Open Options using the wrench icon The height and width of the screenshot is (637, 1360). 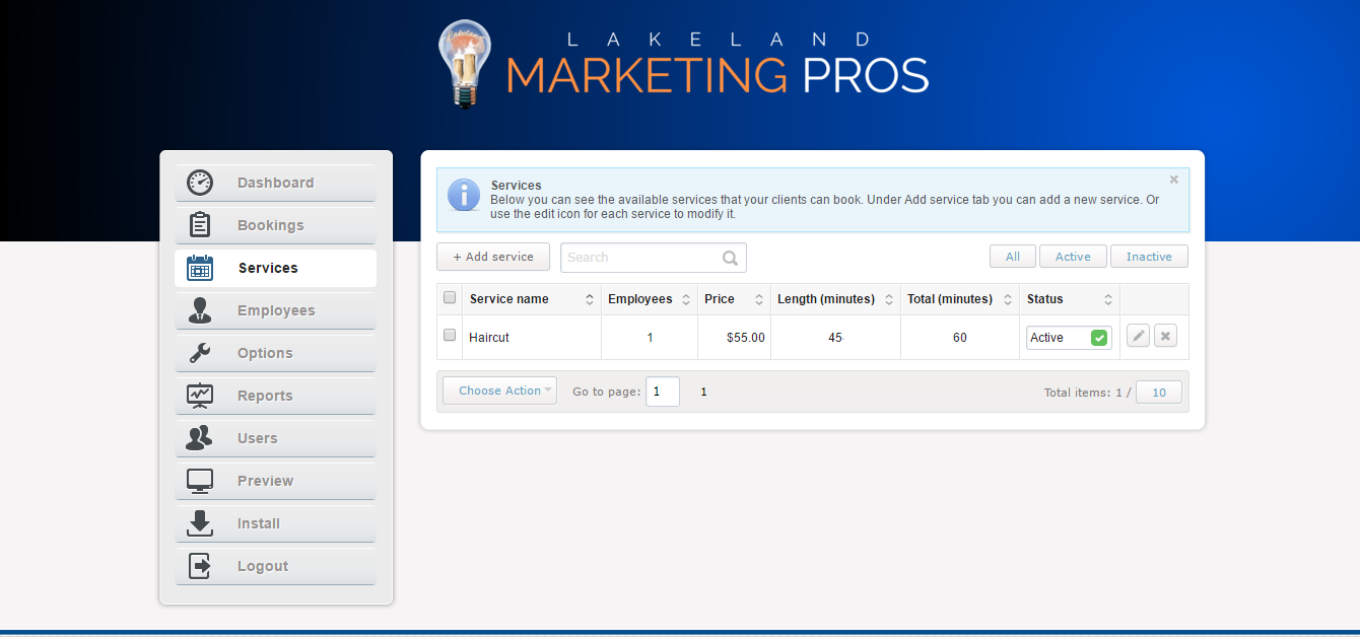(200, 353)
